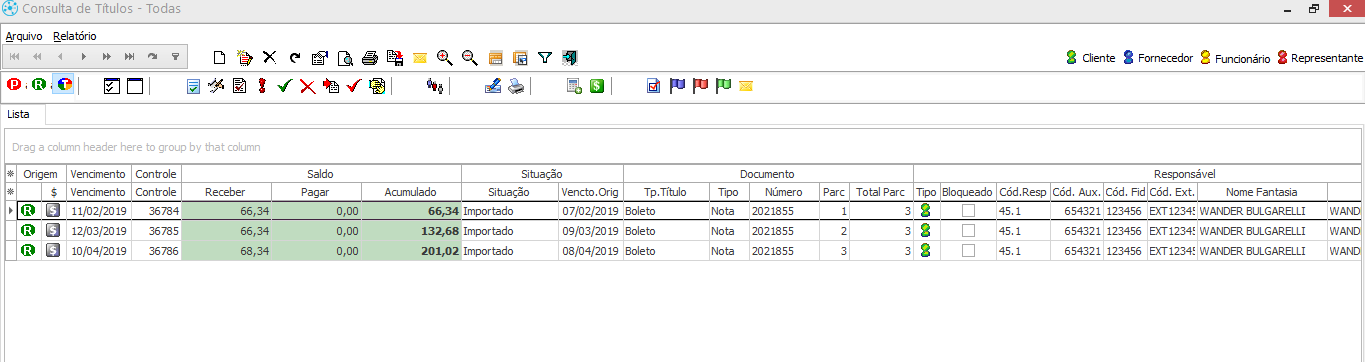
Task: Click the Receber value 68,34
Action: click(226, 250)
